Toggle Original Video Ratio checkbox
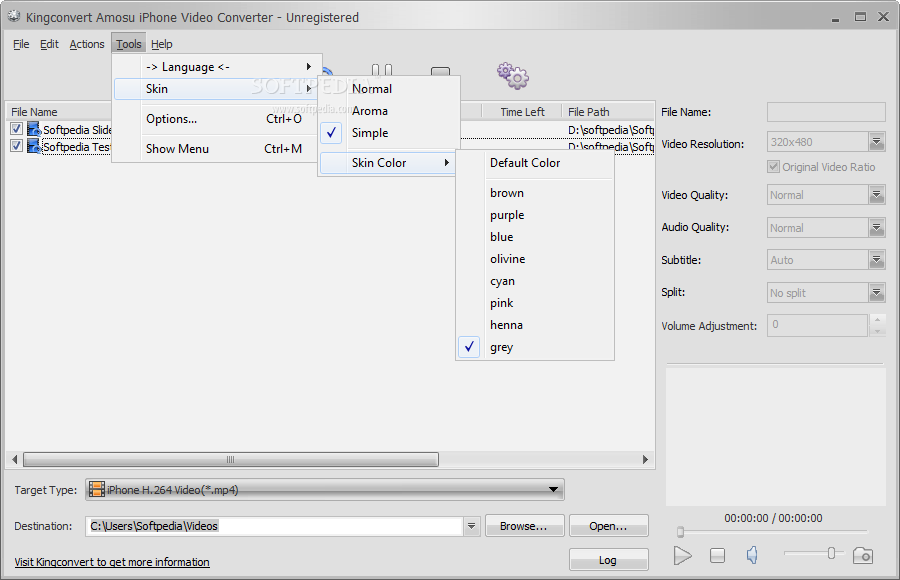This screenshot has width=900, height=580. pyautogui.click(x=773, y=167)
